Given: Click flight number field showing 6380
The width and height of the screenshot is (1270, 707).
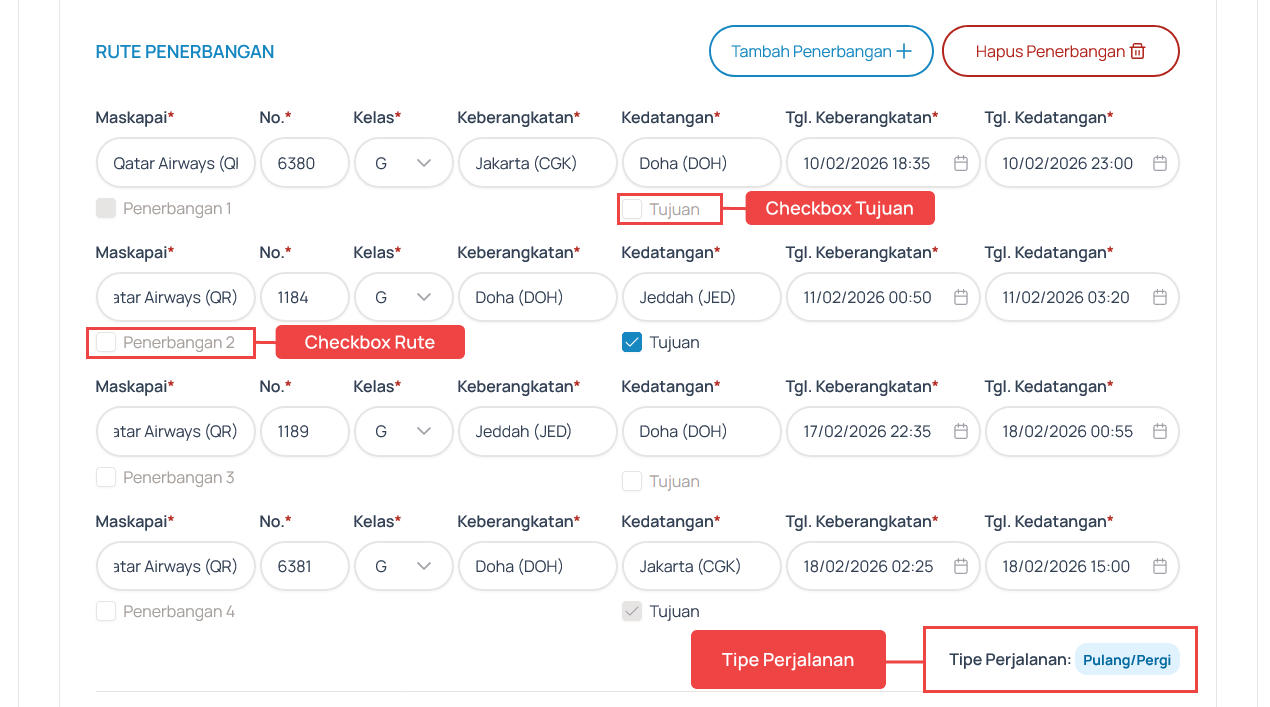Looking at the screenshot, I should pyautogui.click(x=304, y=162).
